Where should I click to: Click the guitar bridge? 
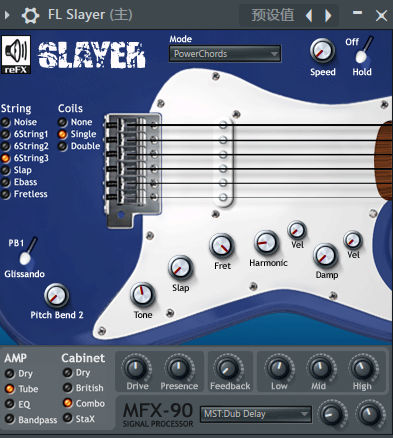click(x=133, y=170)
